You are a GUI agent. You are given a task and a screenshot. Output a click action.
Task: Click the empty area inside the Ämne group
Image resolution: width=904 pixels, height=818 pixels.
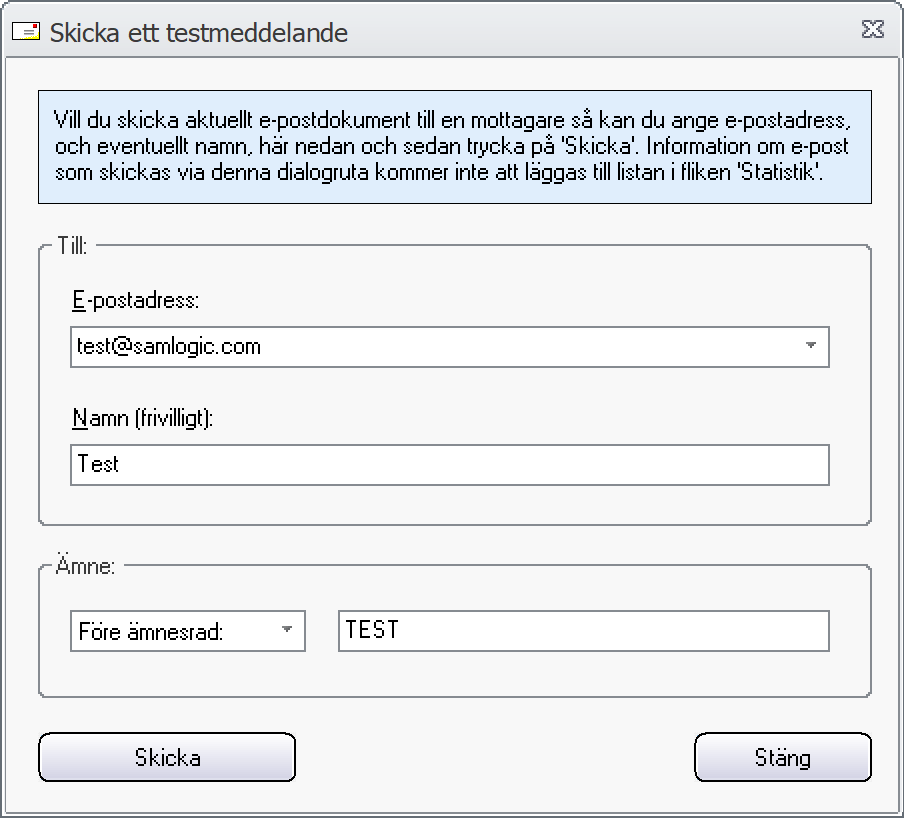click(455, 674)
